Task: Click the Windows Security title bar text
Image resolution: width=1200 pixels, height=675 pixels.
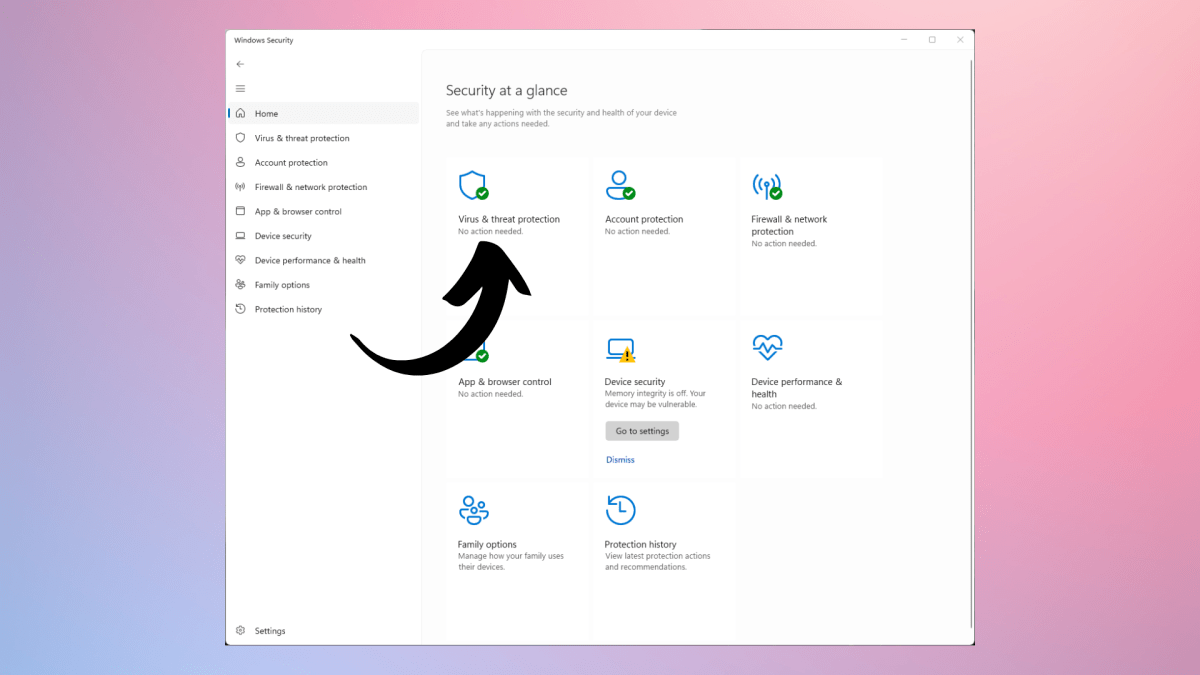Action: (264, 40)
